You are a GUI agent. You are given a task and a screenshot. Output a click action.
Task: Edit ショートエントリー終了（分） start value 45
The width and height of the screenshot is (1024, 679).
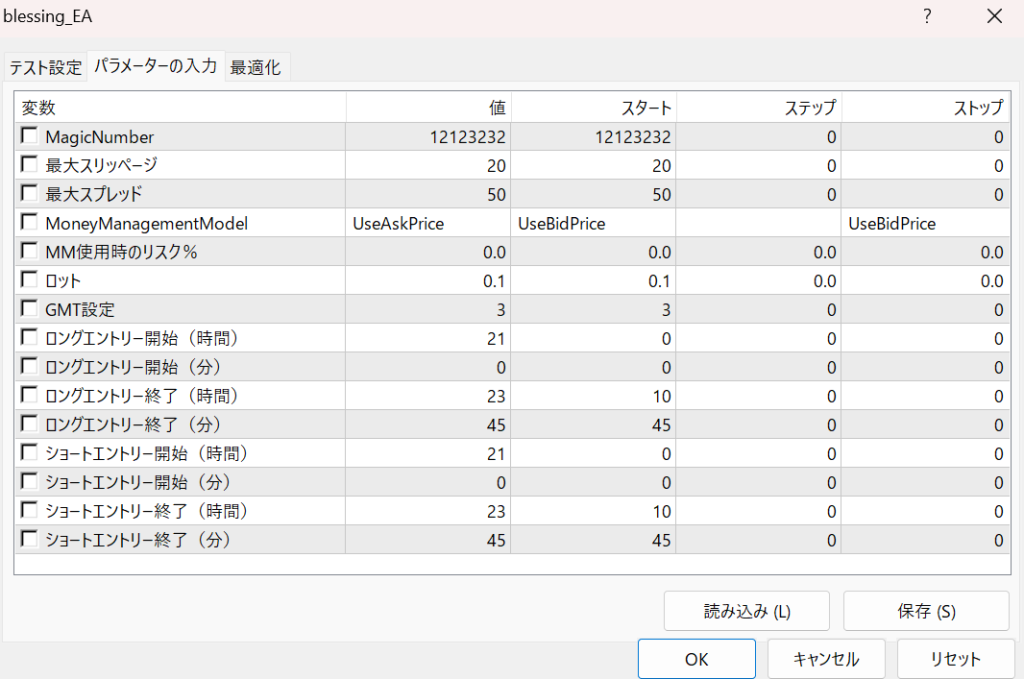tap(593, 540)
